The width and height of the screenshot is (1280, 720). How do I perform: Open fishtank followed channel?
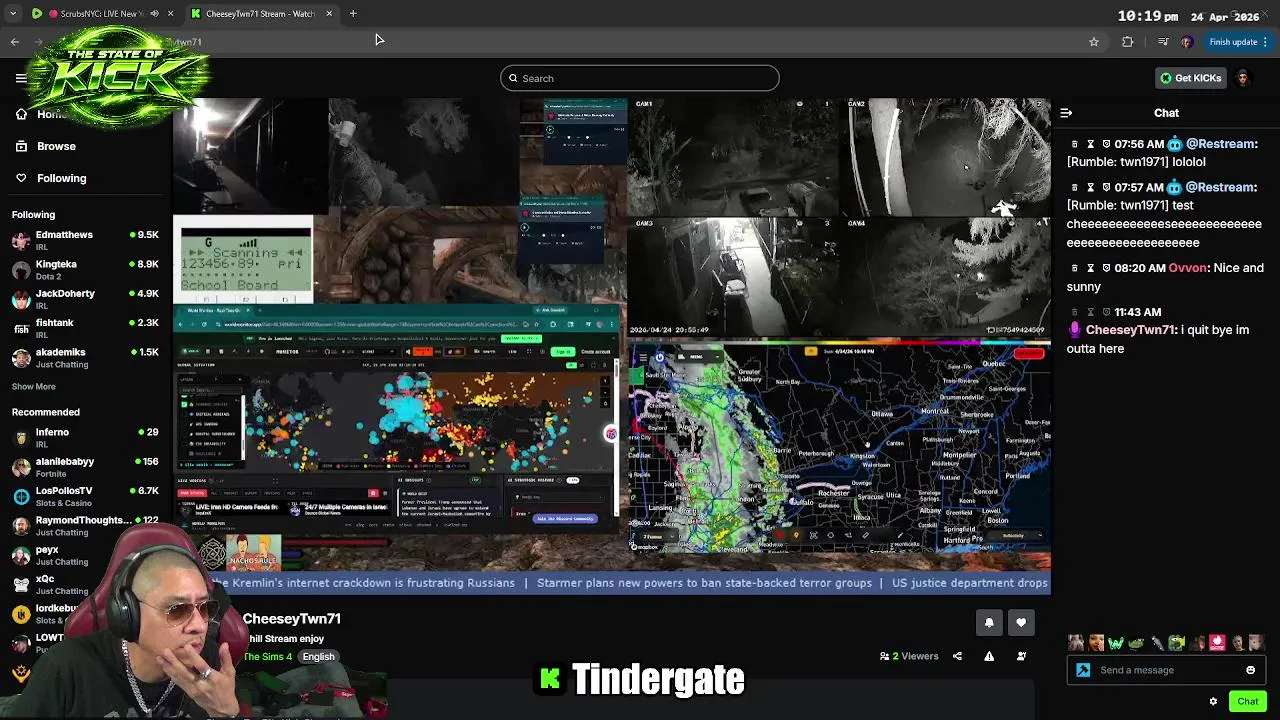point(85,328)
